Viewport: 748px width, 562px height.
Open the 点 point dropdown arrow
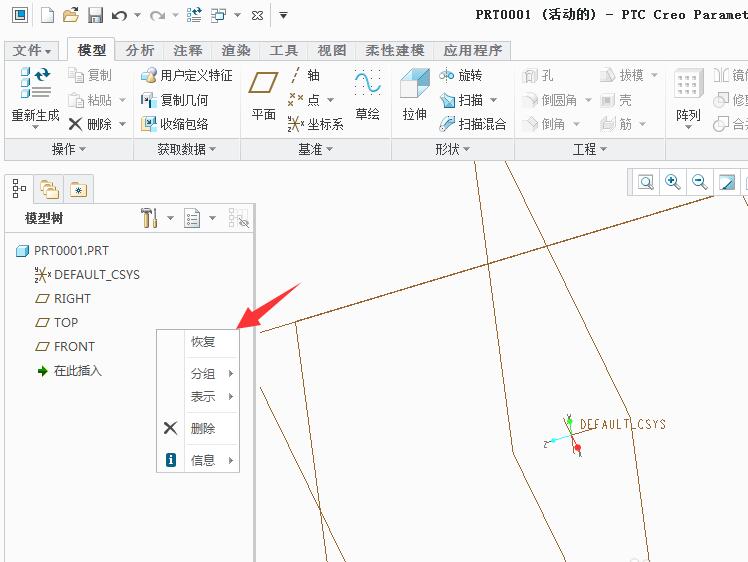coord(330,100)
